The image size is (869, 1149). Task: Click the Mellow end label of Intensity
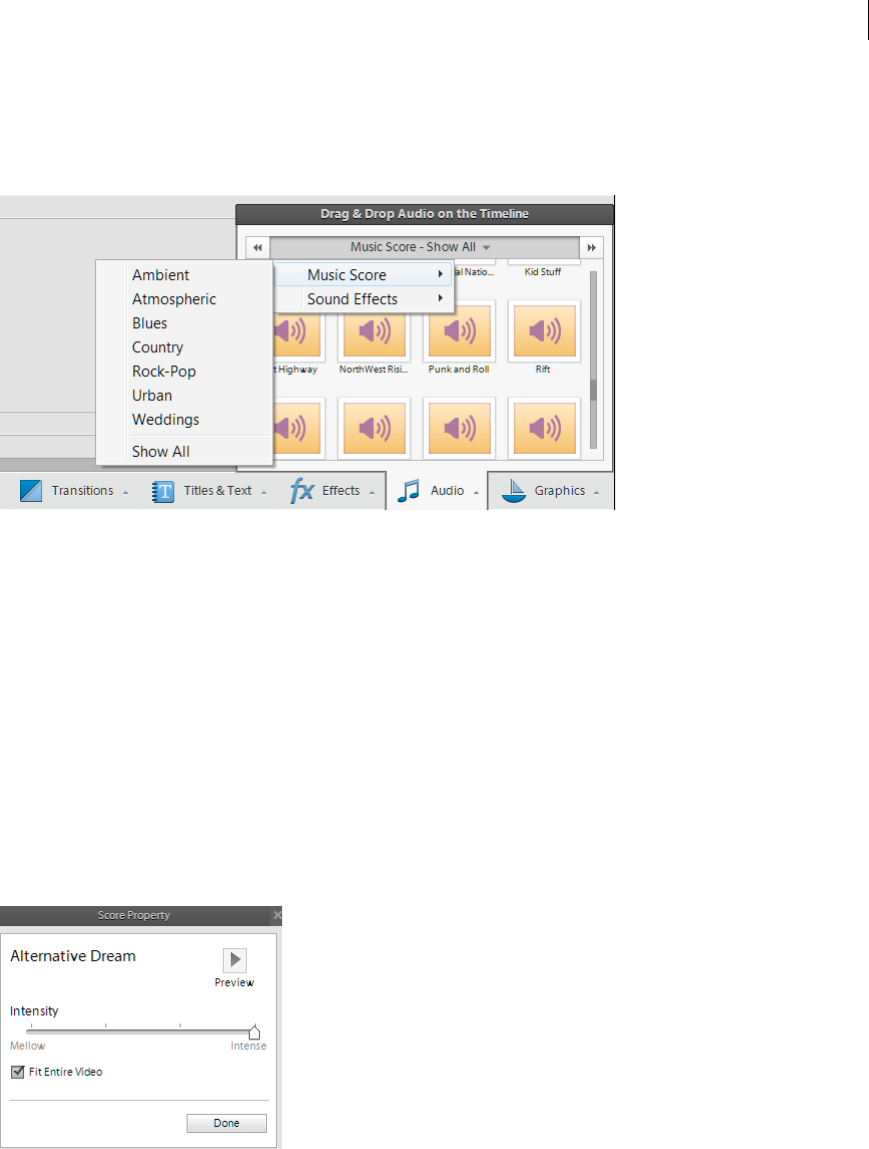27,1046
